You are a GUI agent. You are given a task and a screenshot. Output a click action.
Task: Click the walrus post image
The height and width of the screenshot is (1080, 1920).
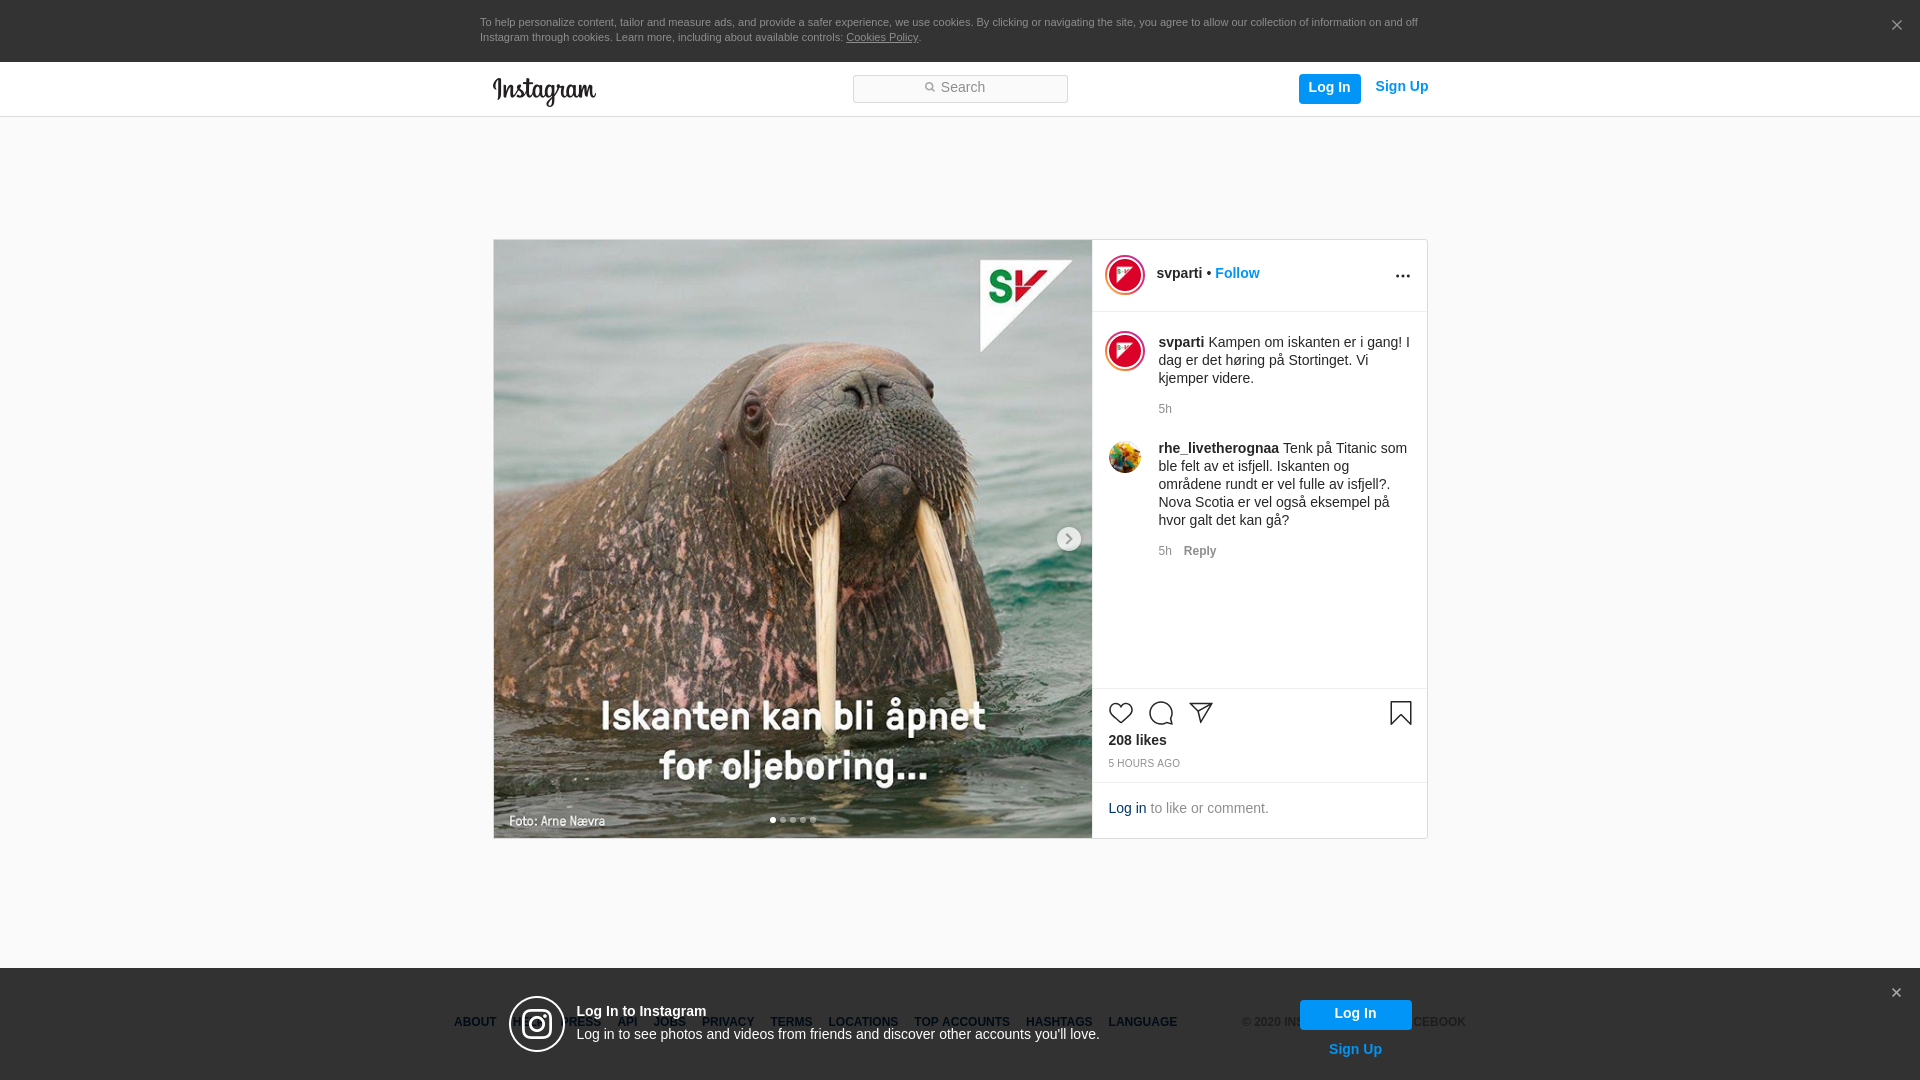pyautogui.click(x=792, y=539)
